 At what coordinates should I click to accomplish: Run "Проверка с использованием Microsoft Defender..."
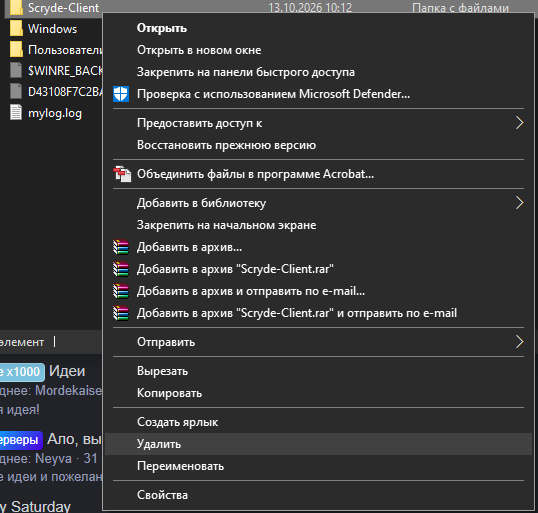[318, 94]
